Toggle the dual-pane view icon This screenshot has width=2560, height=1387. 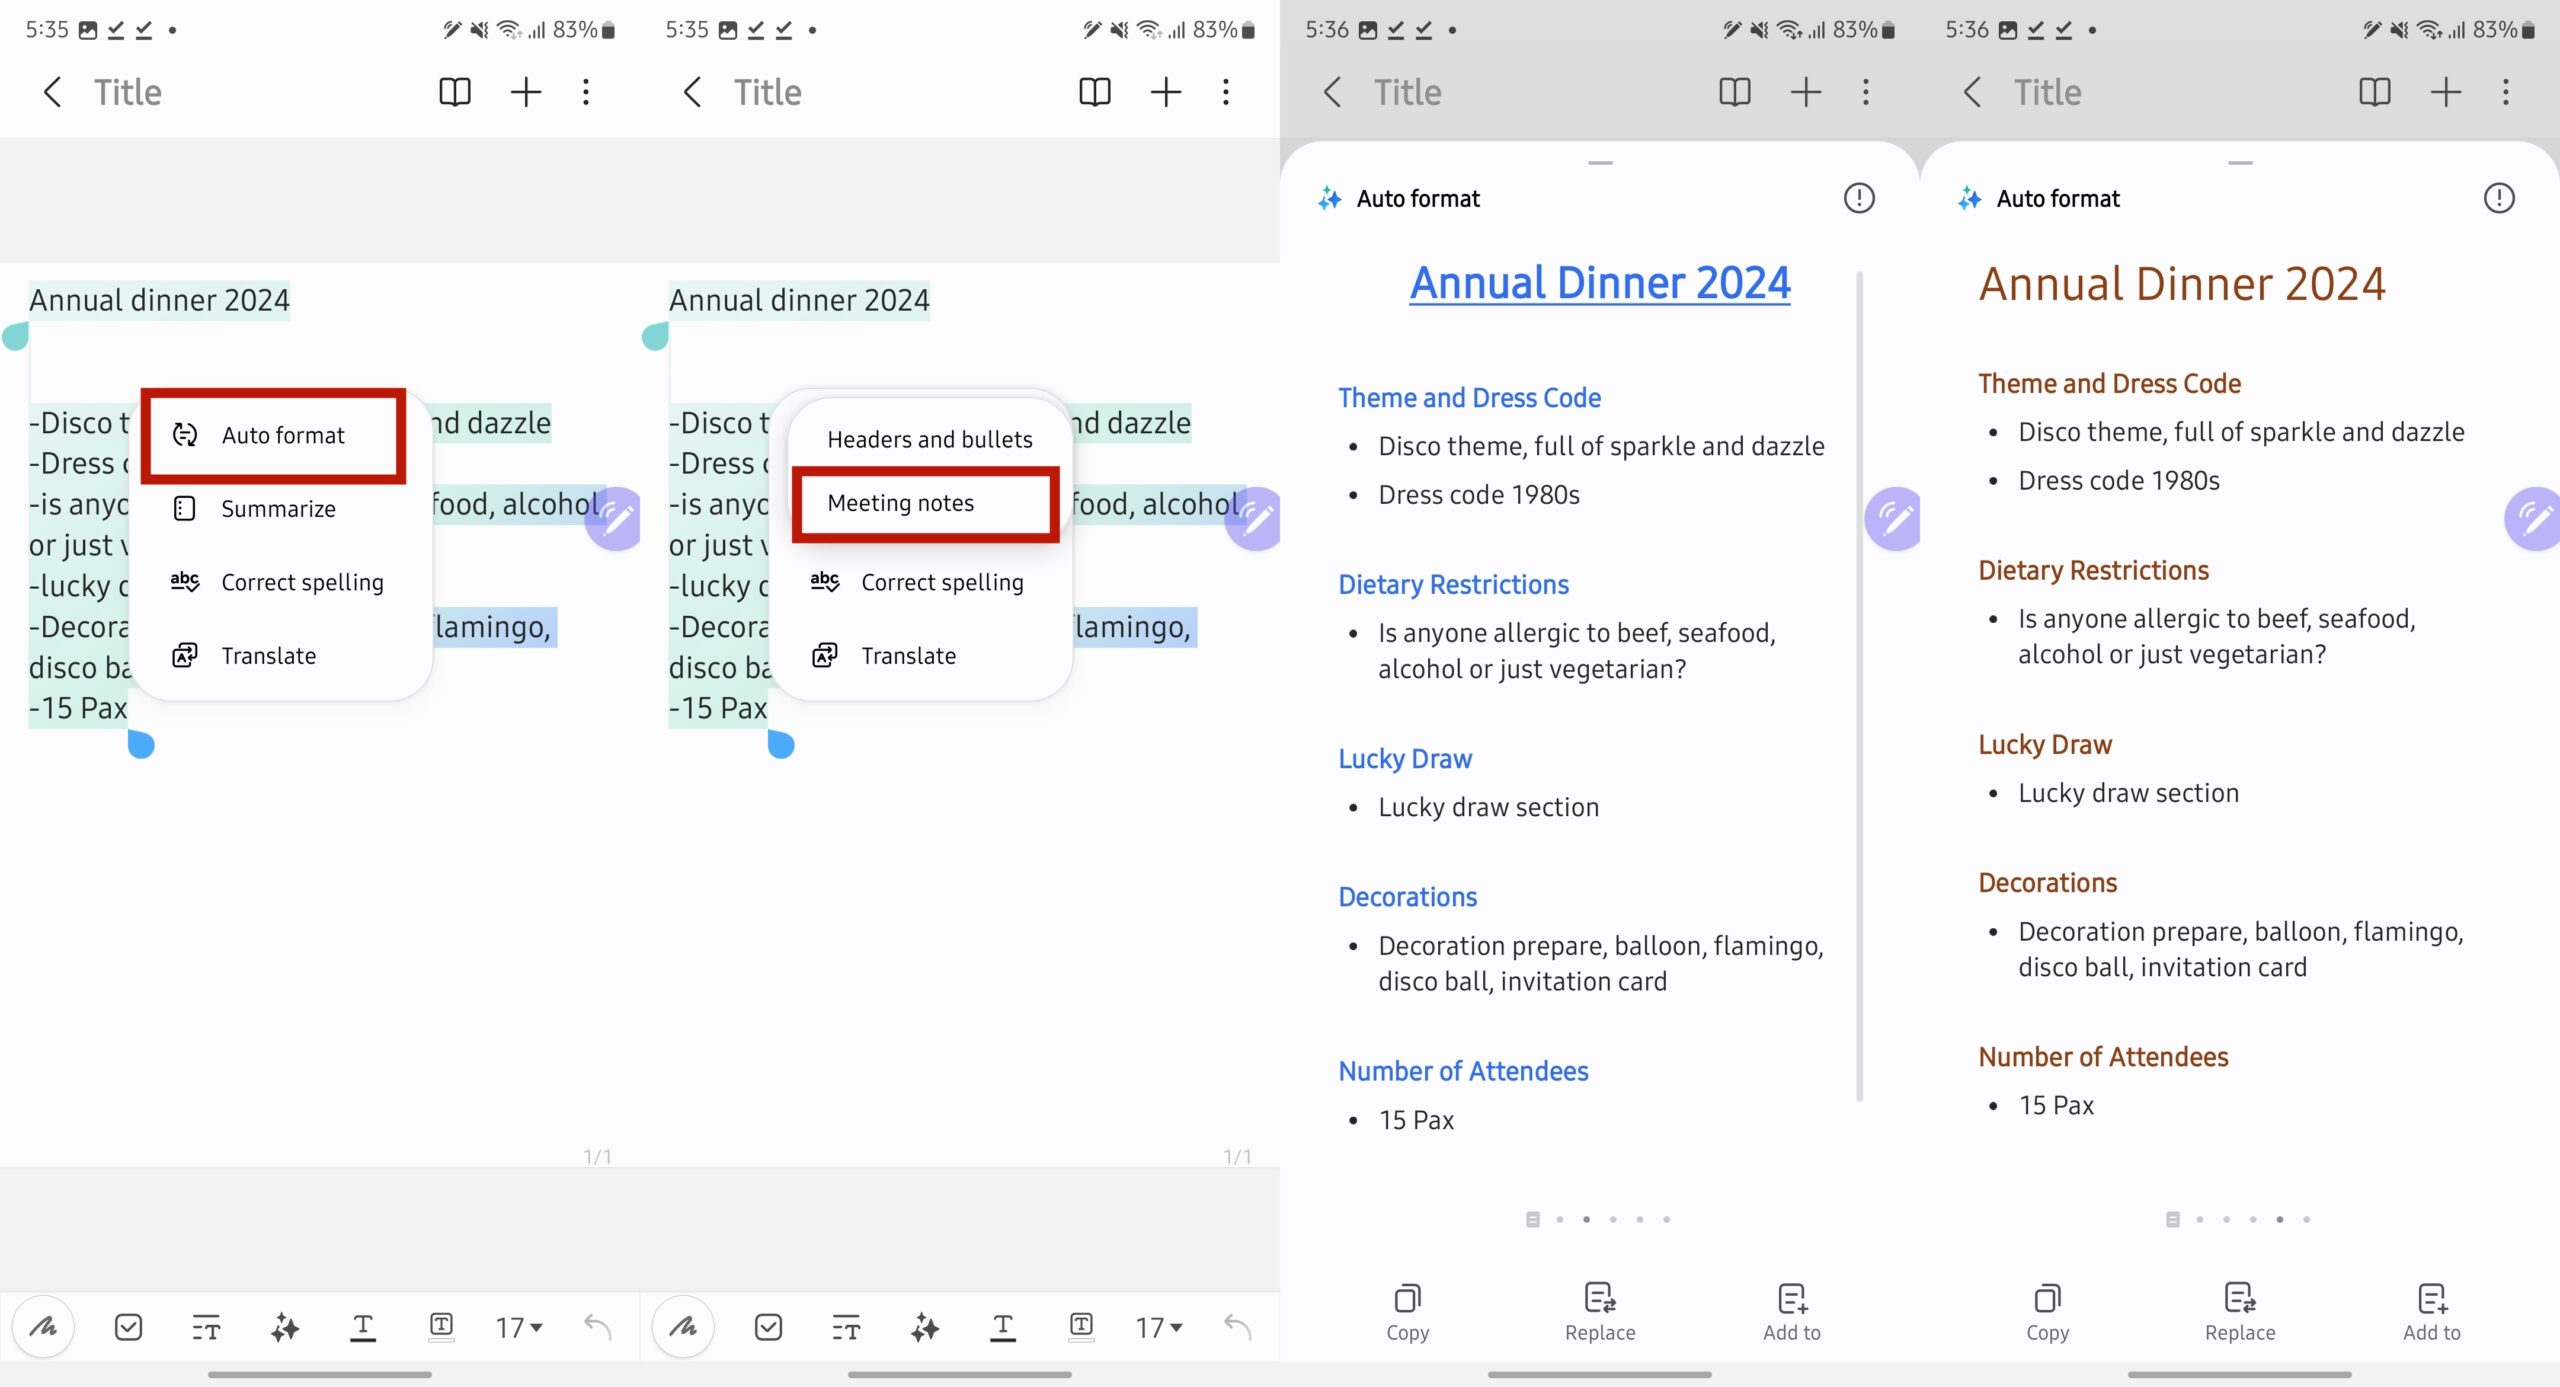pos(453,92)
